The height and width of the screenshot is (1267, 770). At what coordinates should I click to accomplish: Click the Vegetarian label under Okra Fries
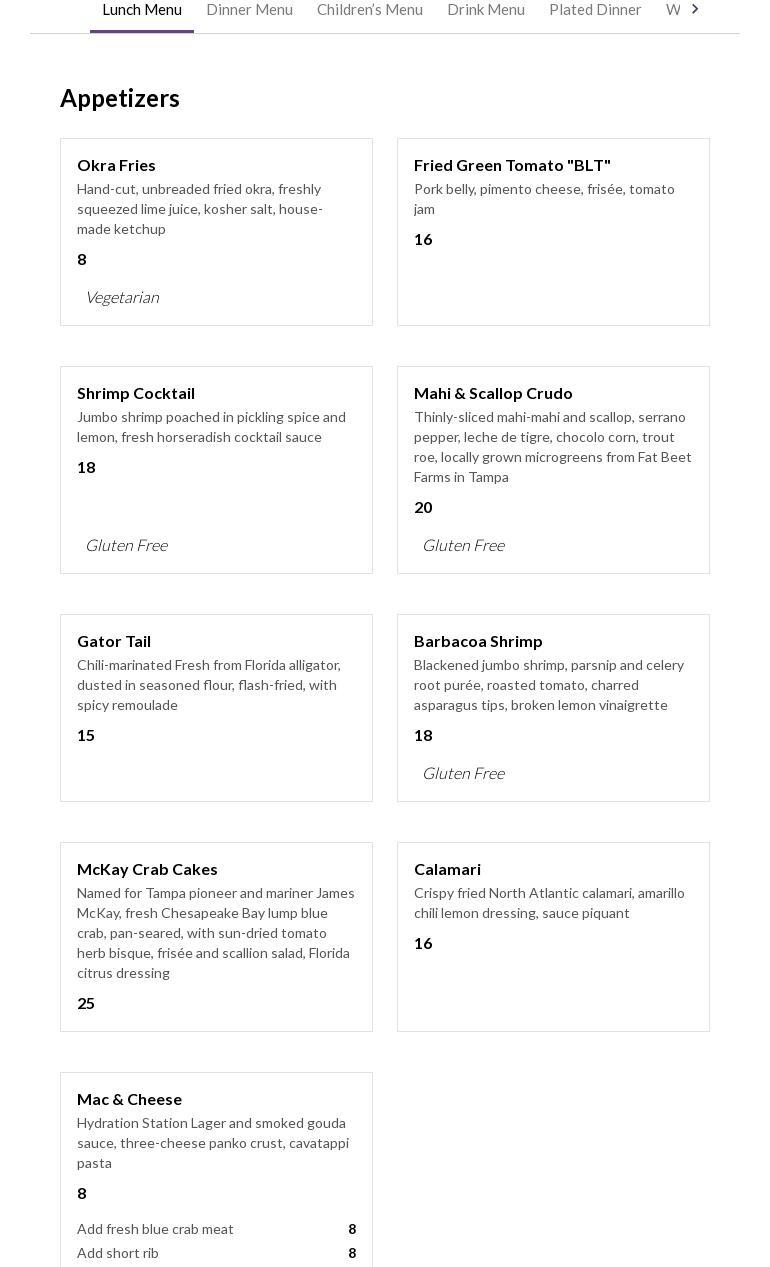coord(122,297)
